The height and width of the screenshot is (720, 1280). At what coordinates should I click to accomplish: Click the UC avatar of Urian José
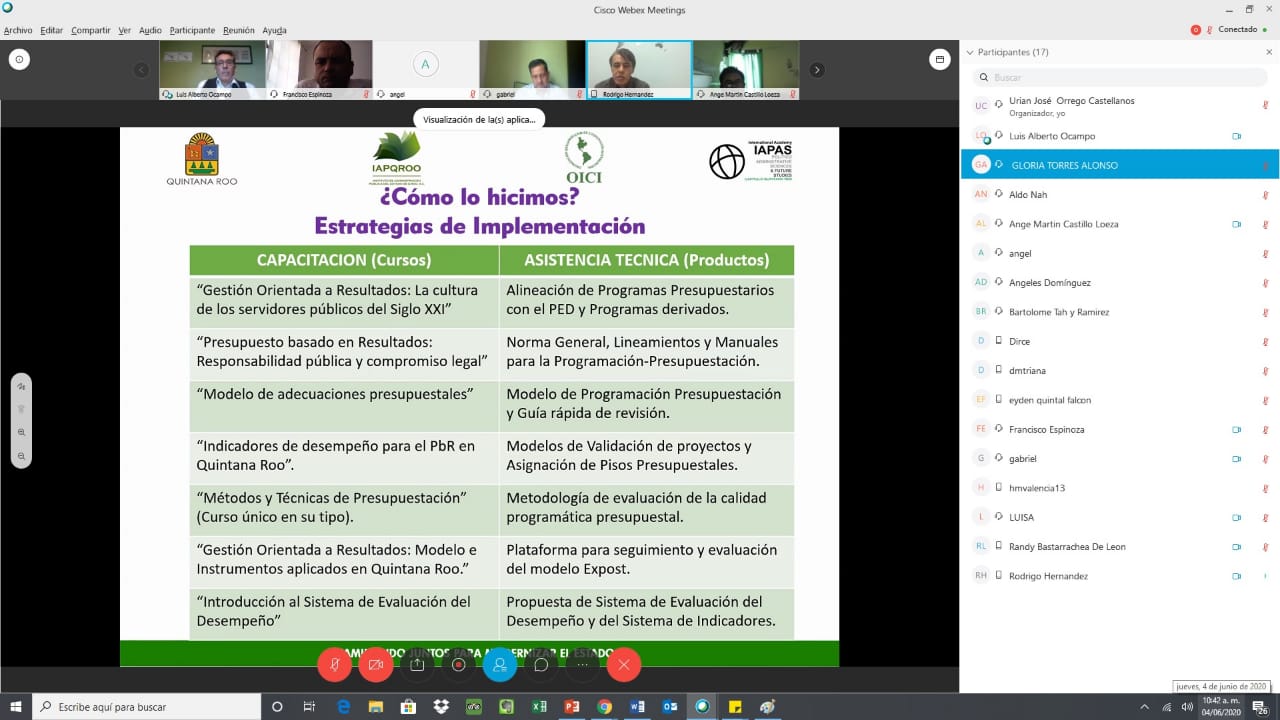[981, 106]
